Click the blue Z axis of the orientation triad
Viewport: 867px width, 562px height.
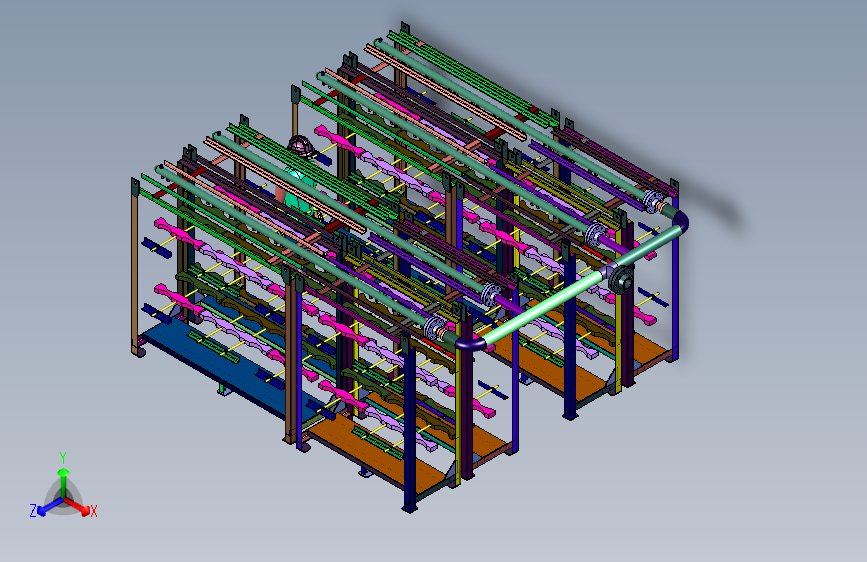(x=49, y=507)
